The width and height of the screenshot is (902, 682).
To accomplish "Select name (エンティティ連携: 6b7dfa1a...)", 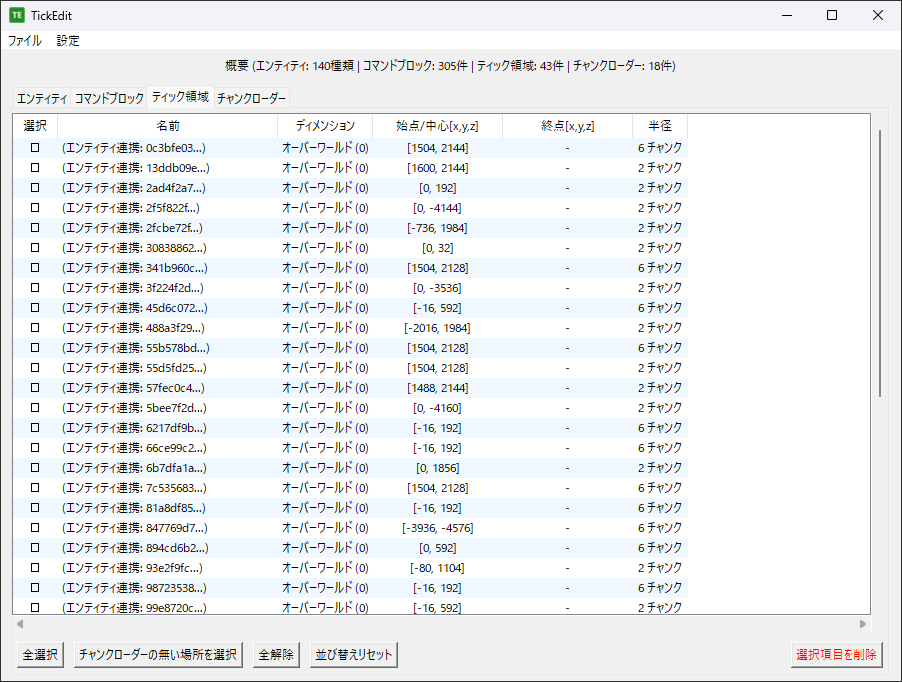I will click(x=134, y=468).
